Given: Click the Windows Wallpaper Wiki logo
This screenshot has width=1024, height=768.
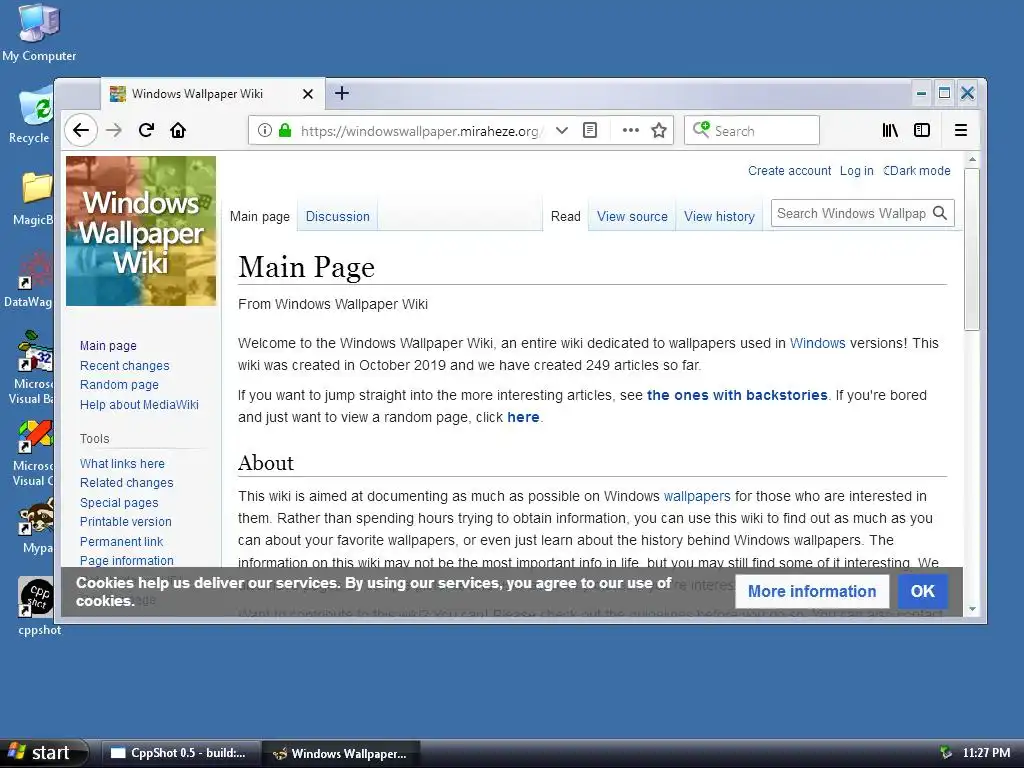Looking at the screenshot, I should point(141,231).
